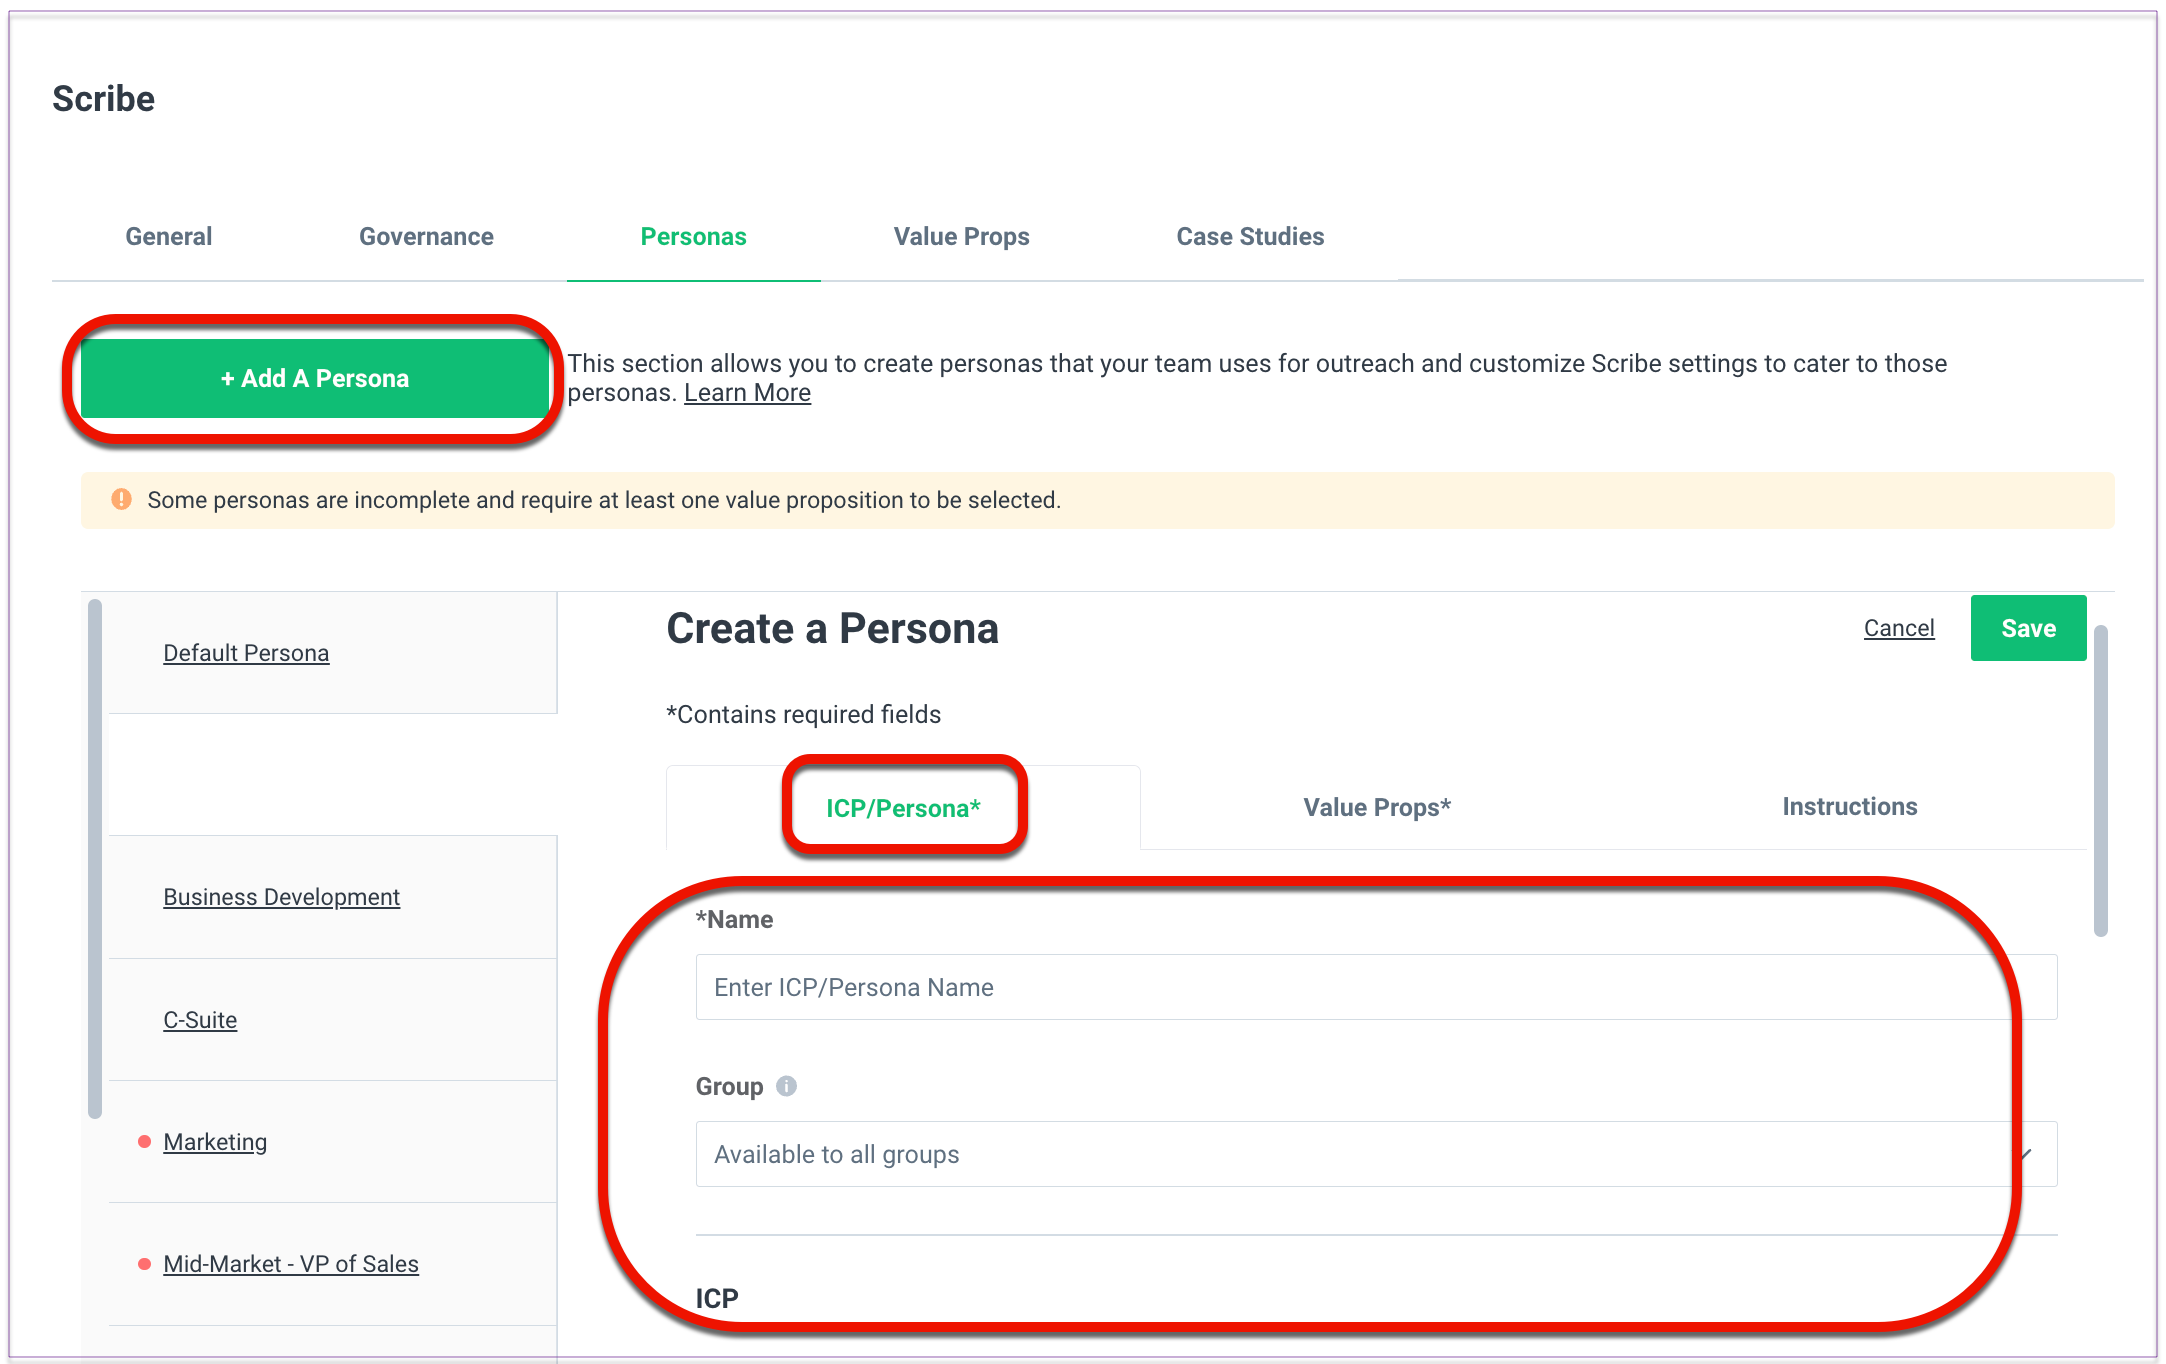
Task: Click the + Add A Persona button
Action: coord(315,378)
